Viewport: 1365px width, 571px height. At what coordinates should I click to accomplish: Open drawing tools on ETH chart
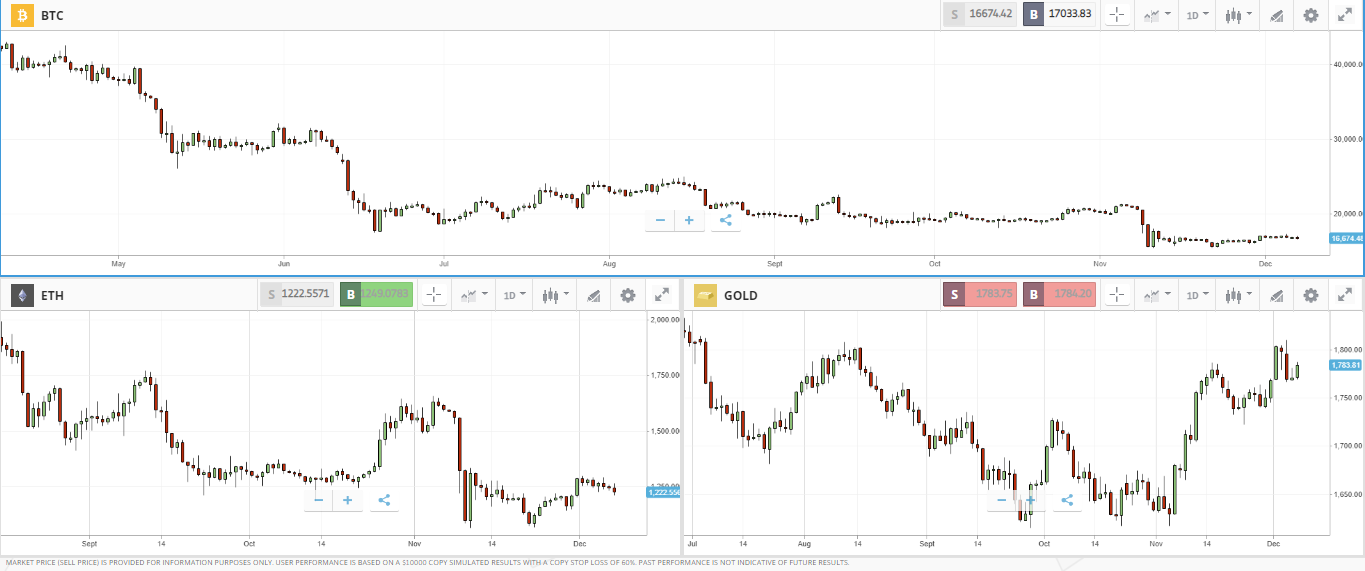[x=593, y=295]
